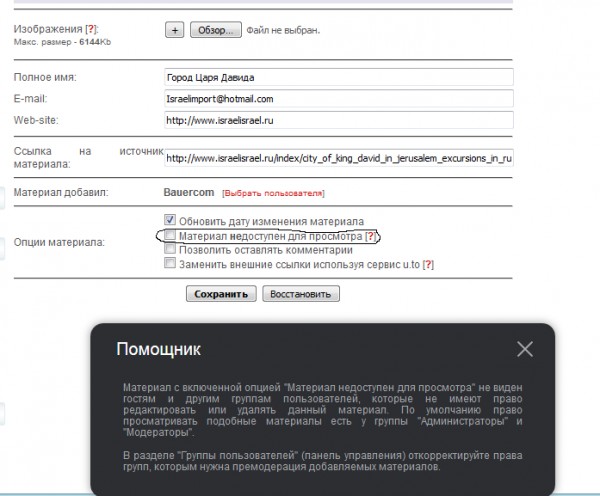Enable Позволить оставлять комментарии checkbox
The image size is (600, 496).
click(x=170, y=249)
